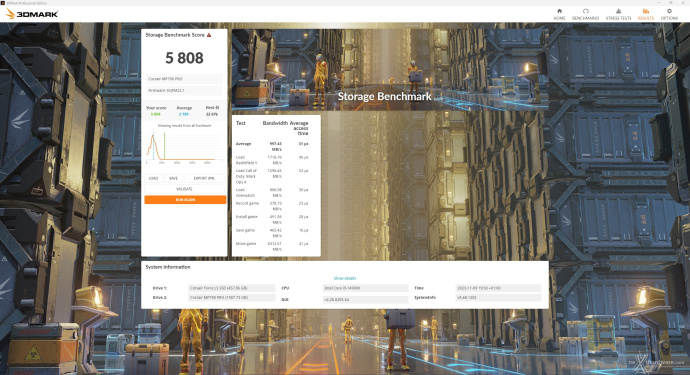Click the EXPORT XML button
The image size is (690, 375).
click(x=204, y=178)
